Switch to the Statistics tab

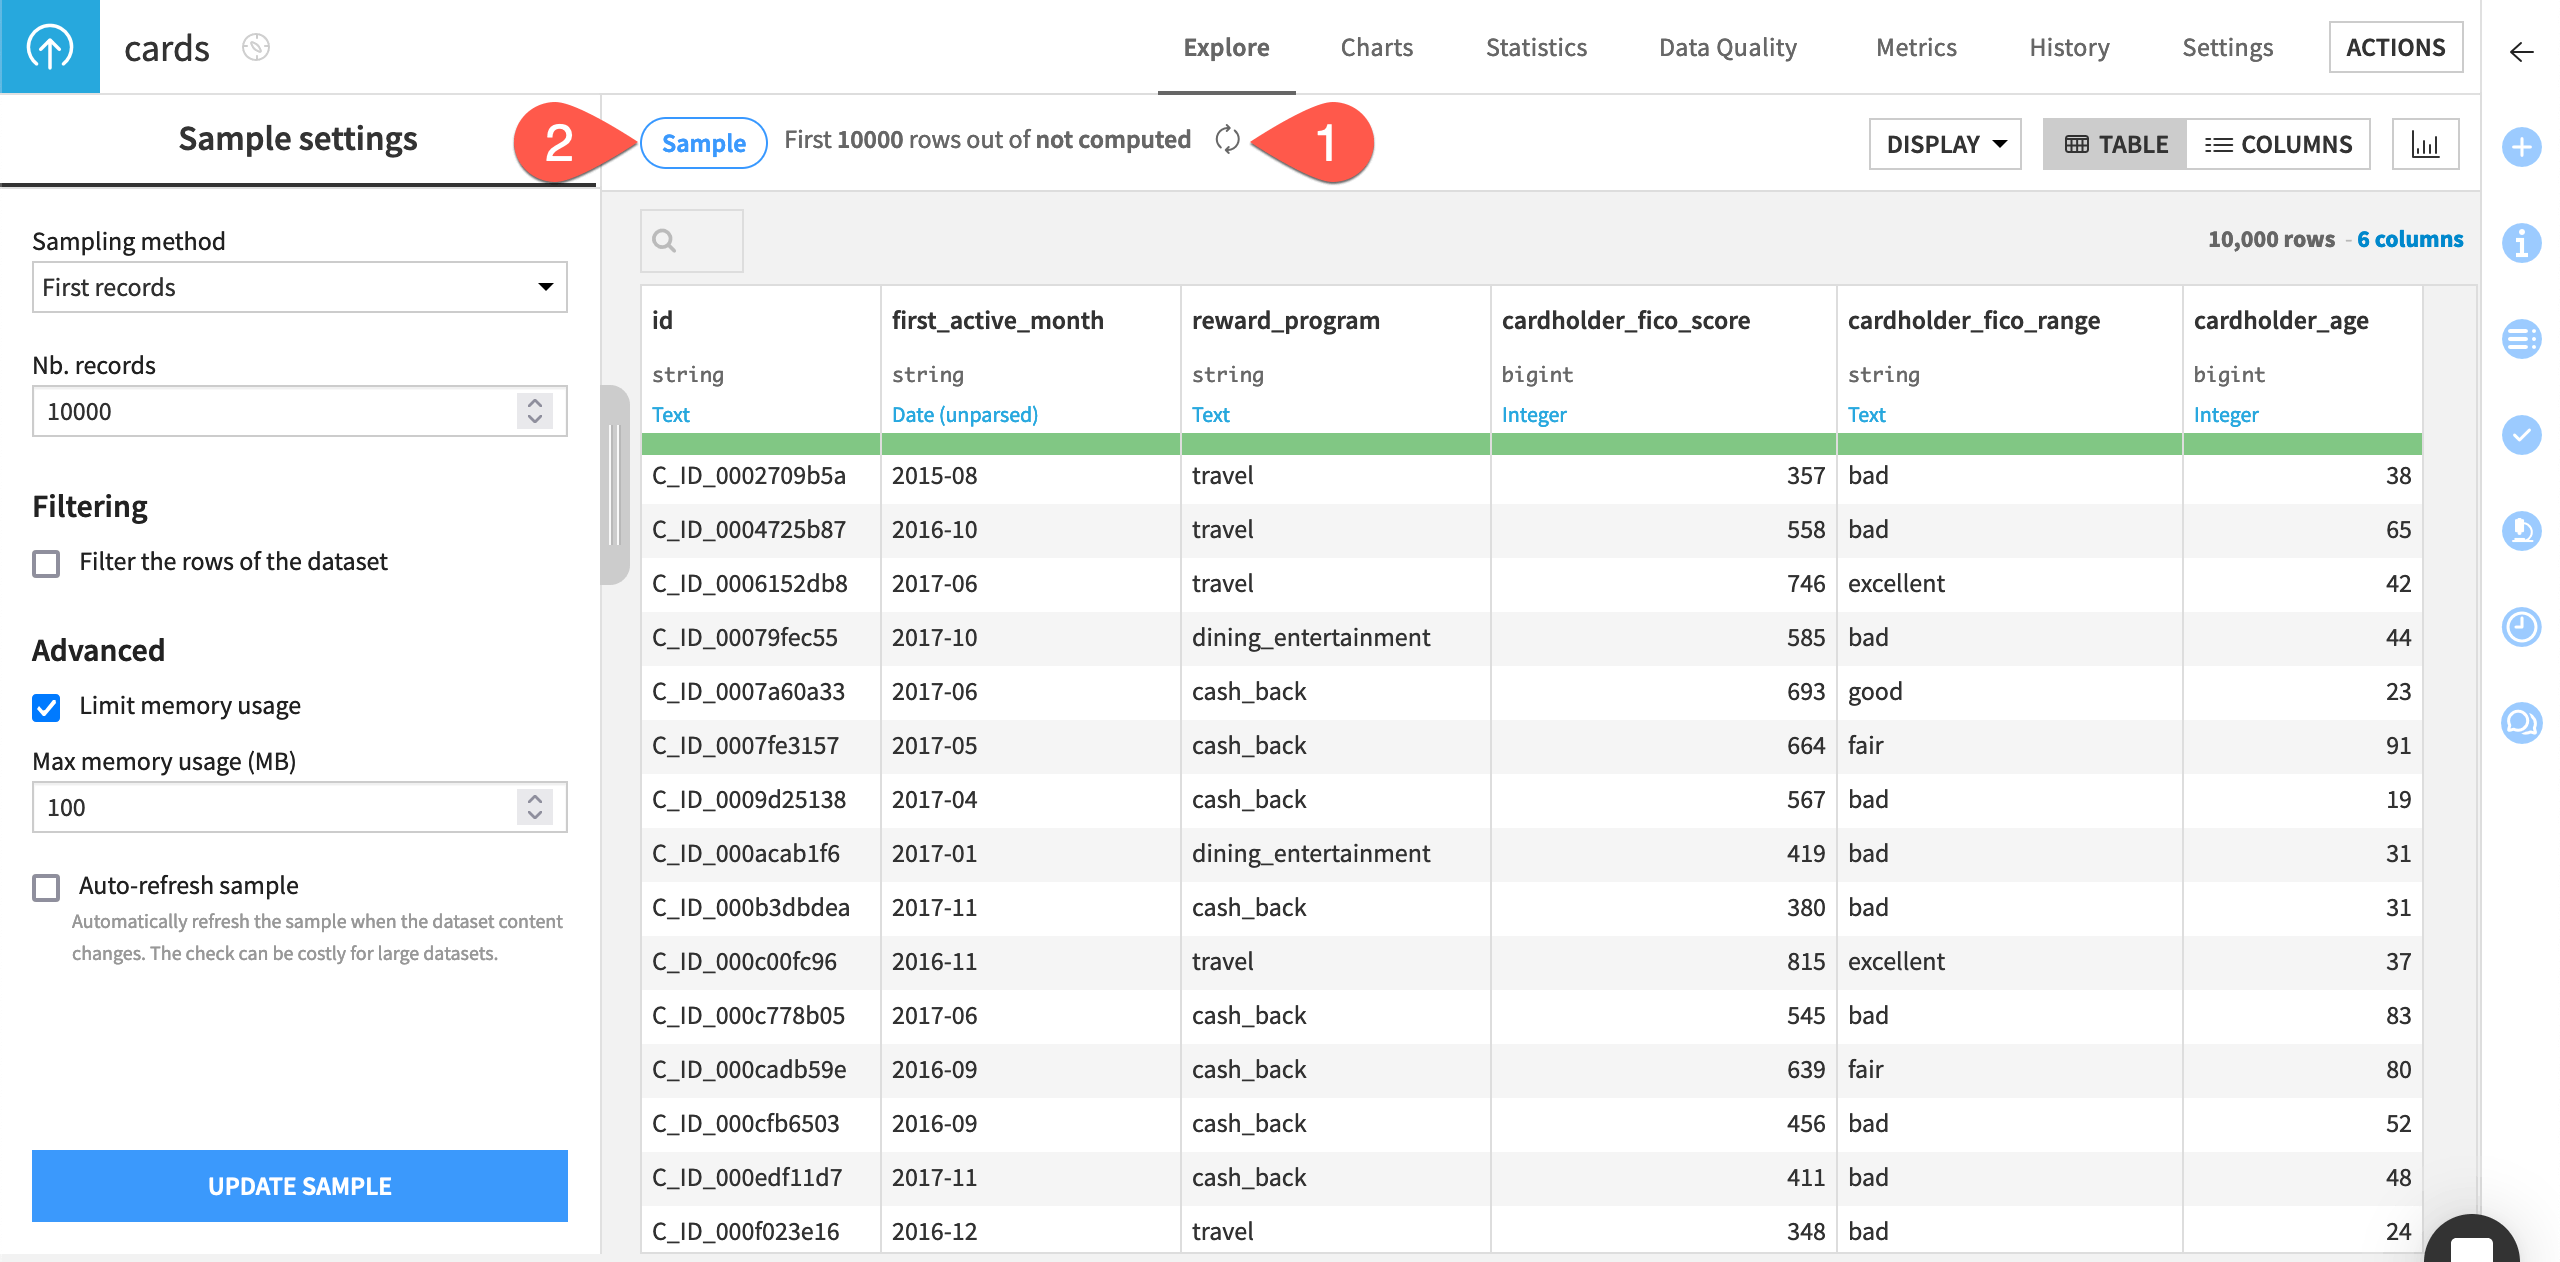click(x=1536, y=46)
